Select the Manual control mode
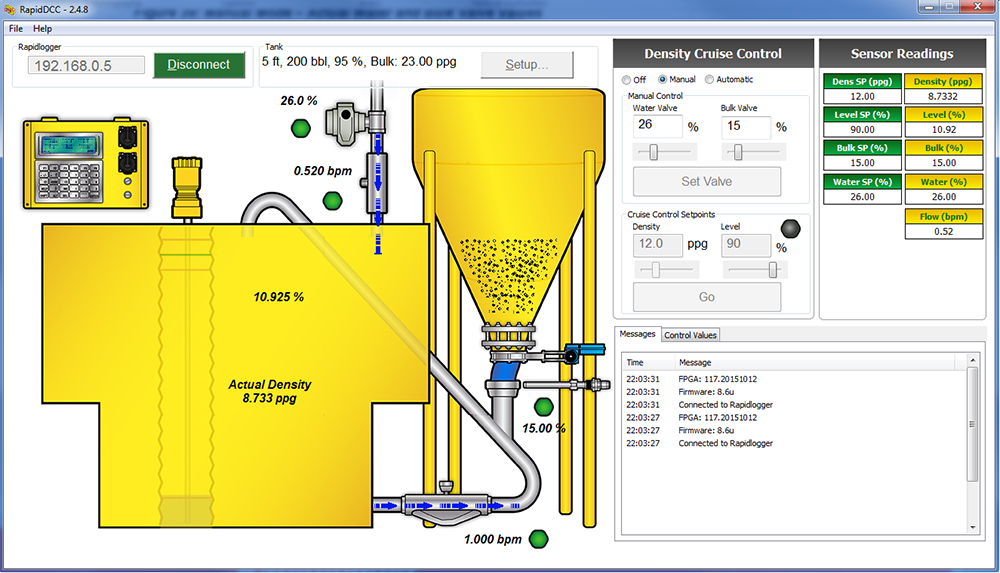 pyautogui.click(x=677, y=79)
